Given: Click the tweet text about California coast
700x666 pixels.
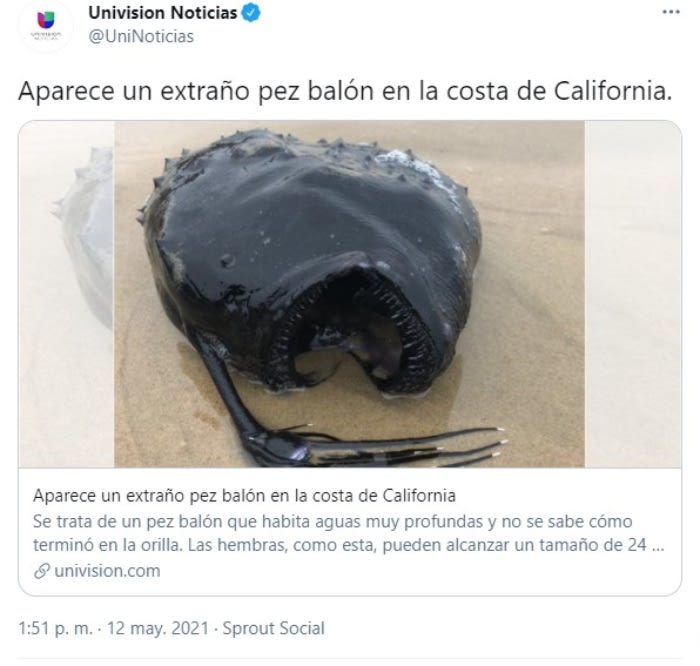Looking at the screenshot, I should (x=345, y=91).
